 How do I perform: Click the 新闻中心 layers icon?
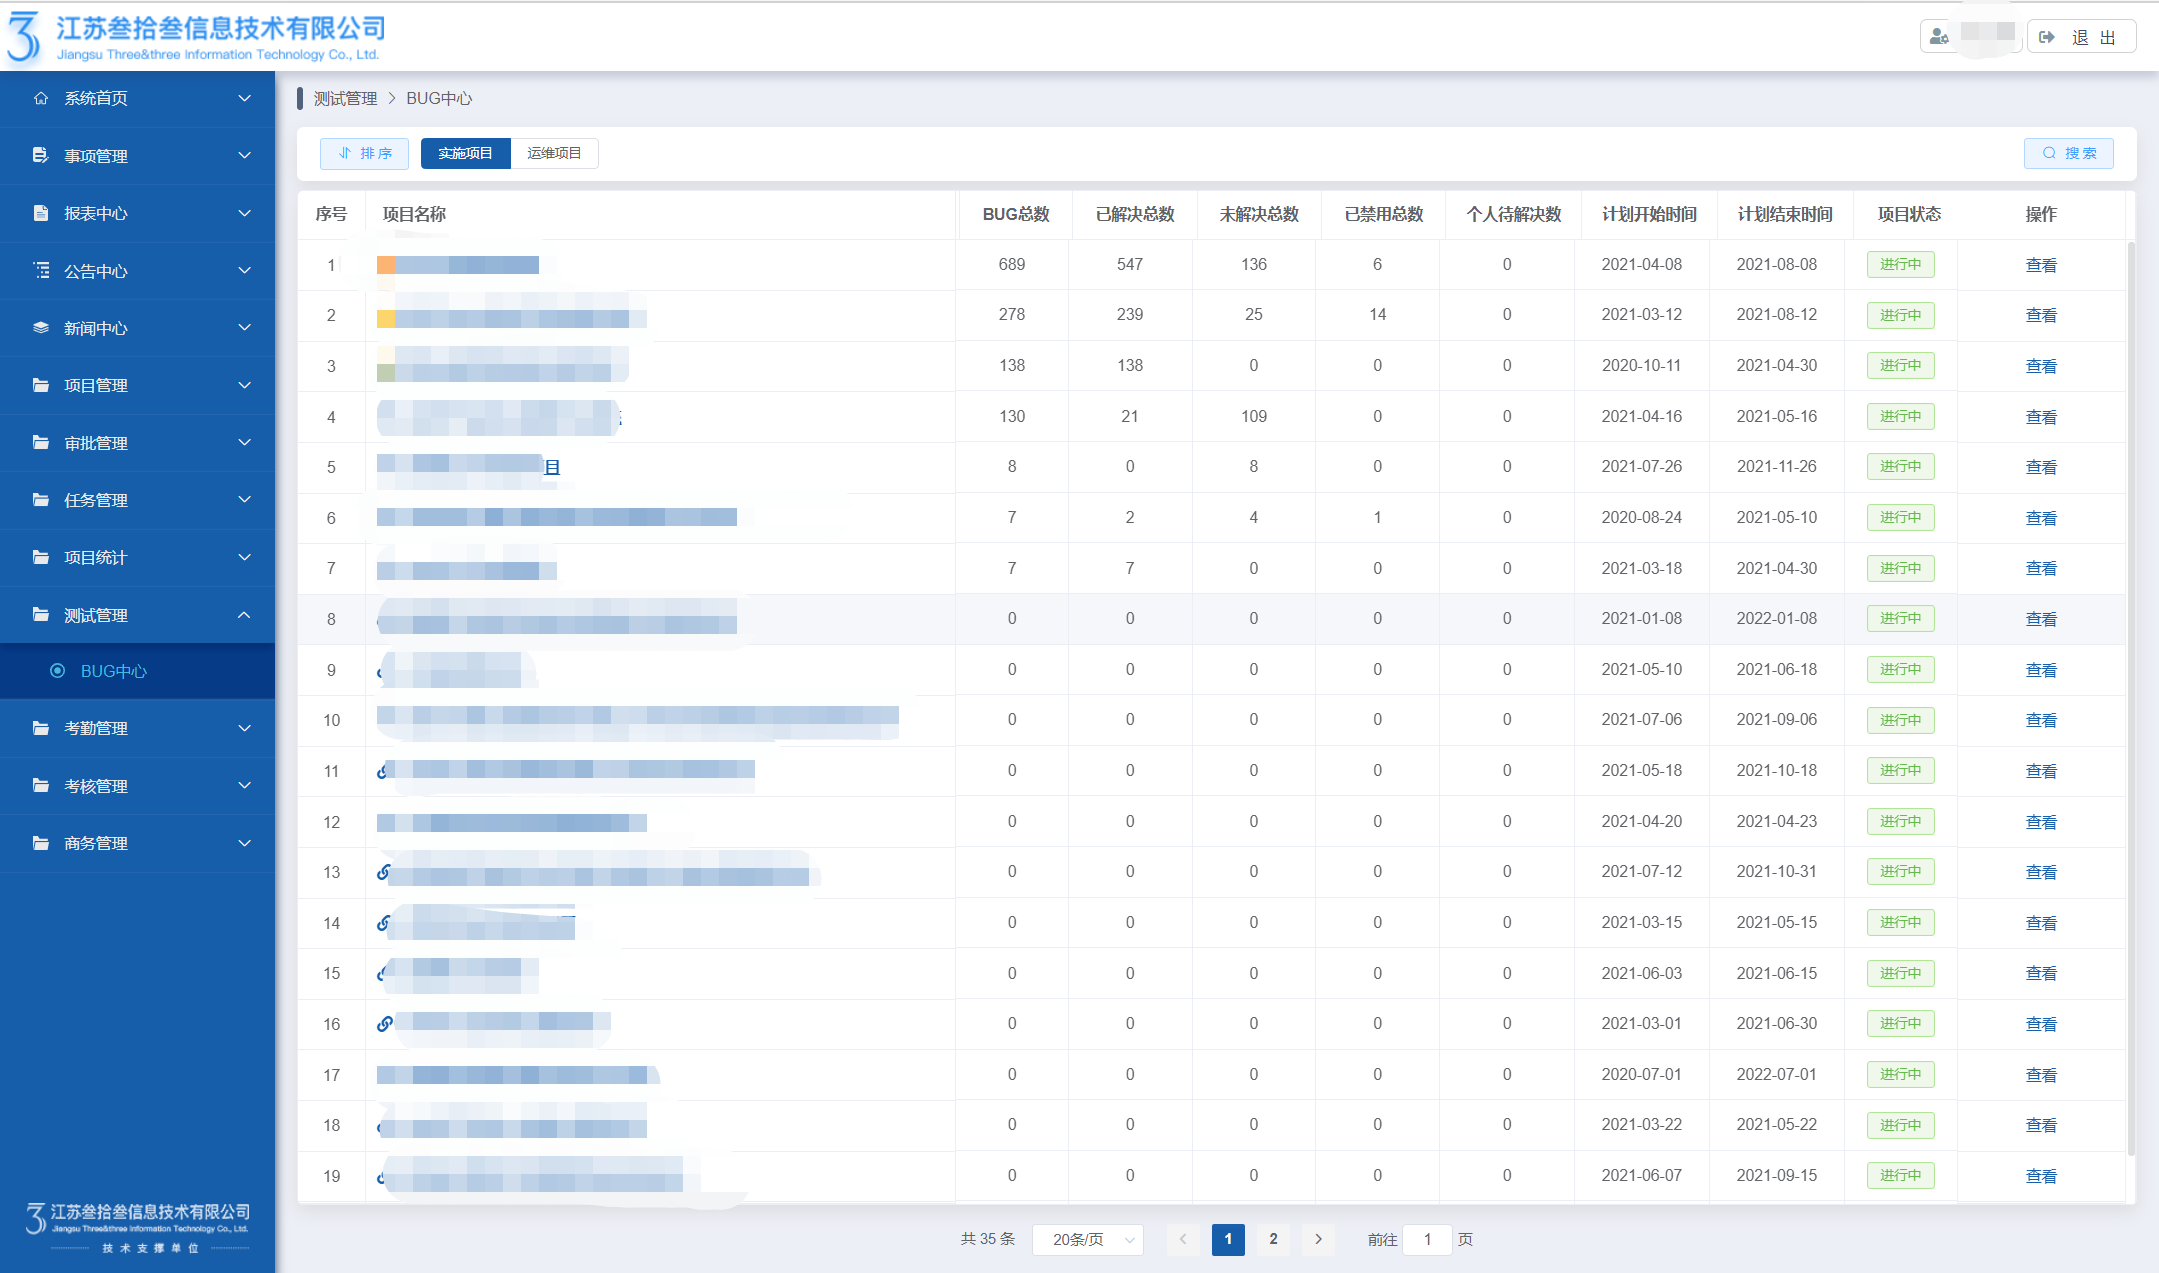click(41, 328)
